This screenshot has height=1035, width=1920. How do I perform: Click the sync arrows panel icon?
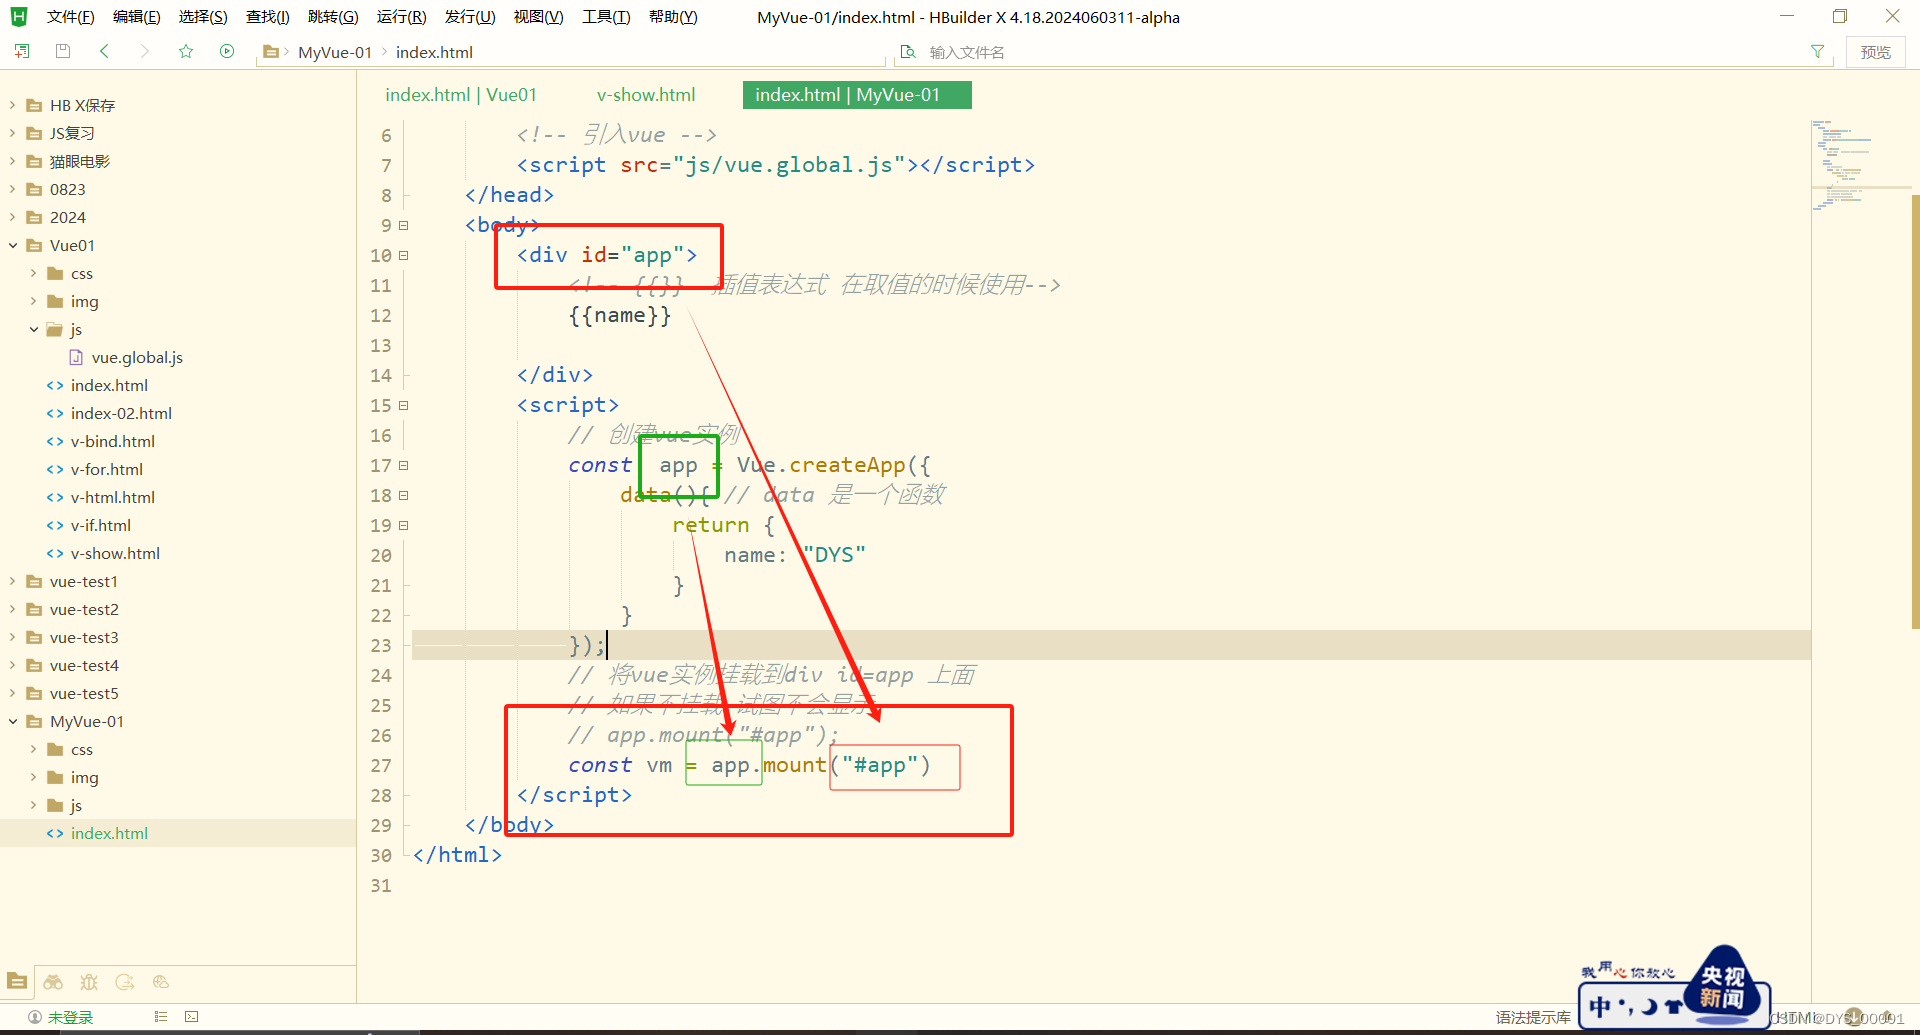[x=125, y=982]
